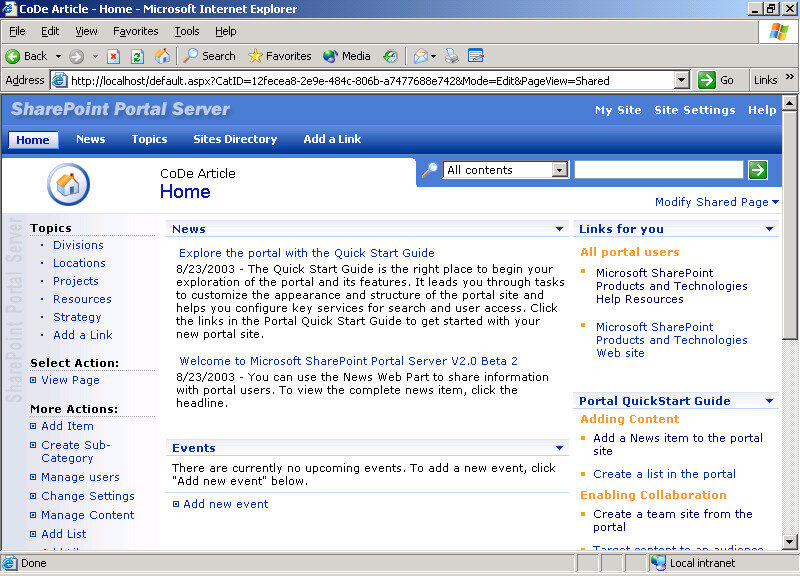
Task: Click the Edit page toolbar icon
Action: (476, 56)
